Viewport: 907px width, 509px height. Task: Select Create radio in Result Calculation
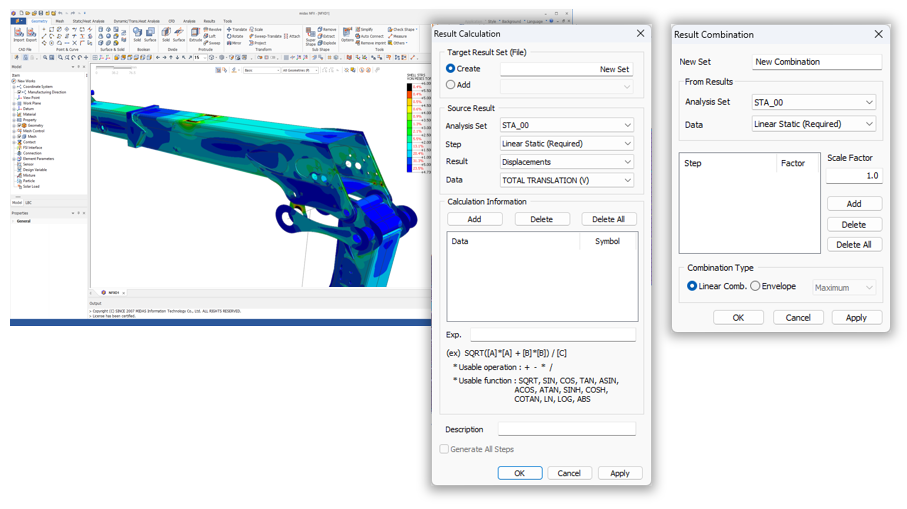450,68
